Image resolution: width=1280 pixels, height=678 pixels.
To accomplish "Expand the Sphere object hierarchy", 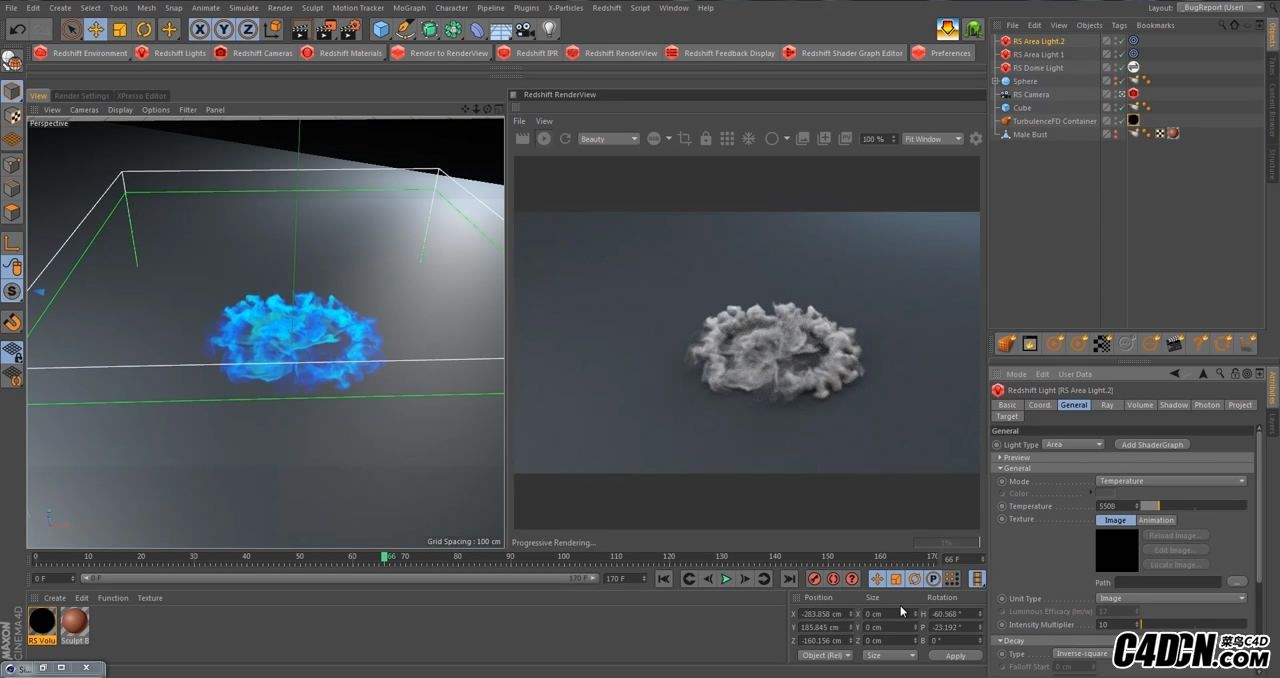I will (996, 81).
